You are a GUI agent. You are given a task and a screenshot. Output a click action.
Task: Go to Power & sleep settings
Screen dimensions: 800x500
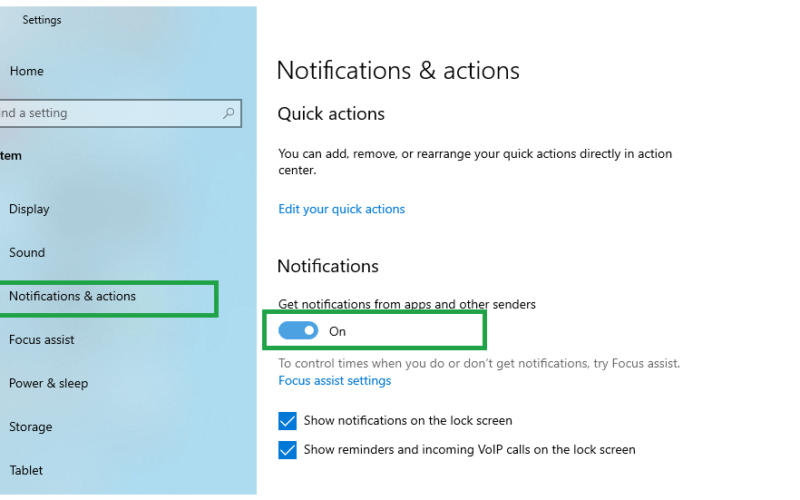48,383
